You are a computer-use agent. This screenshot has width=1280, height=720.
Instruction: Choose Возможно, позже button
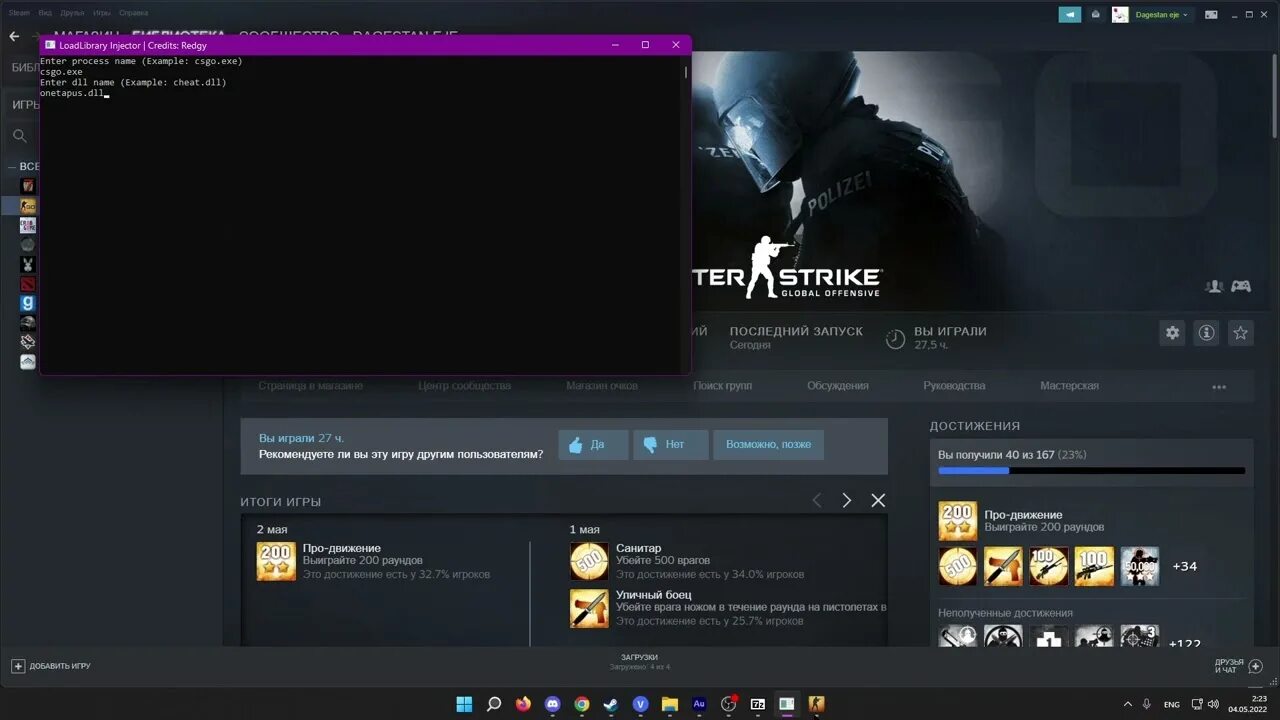768,445
